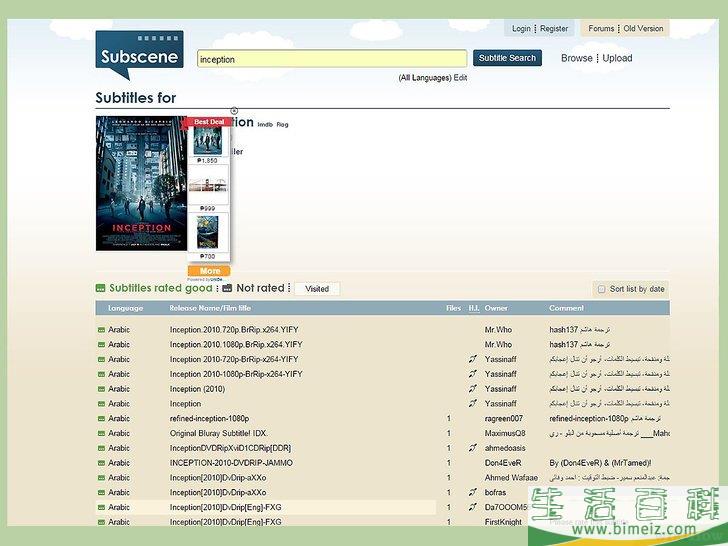
Task: Click owner bofras
Action: click(495, 493)
